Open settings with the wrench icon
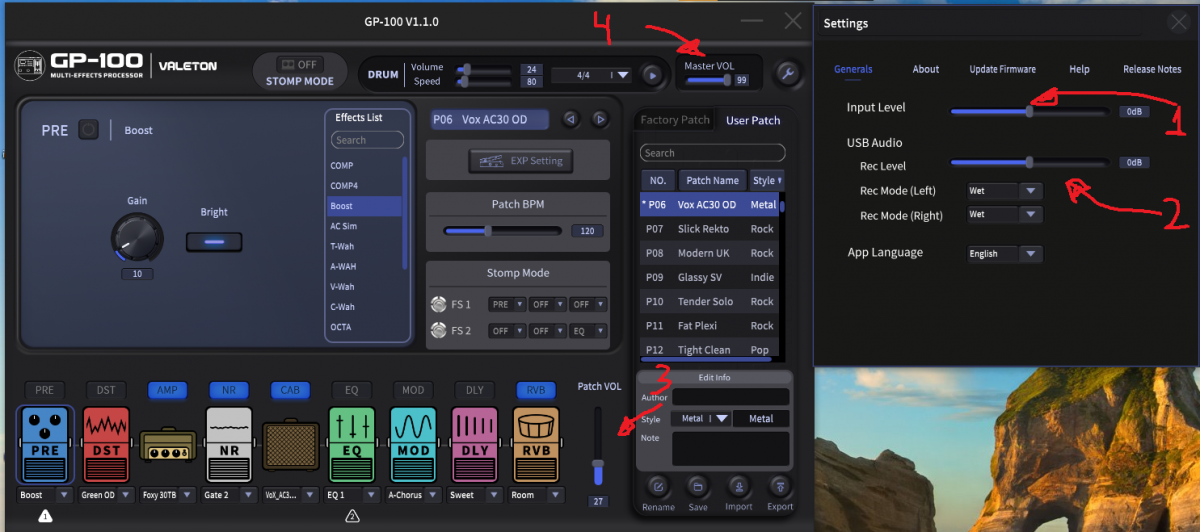The width and height of the screenshot is (1200, 532). (788, 73)
